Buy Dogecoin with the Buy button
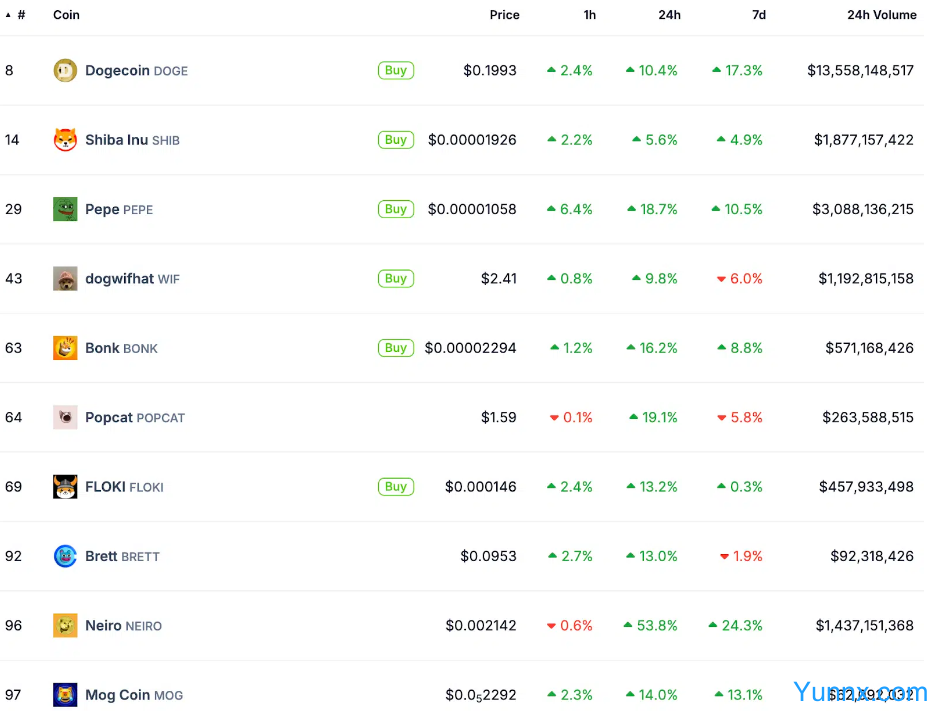Viewport: 937px width, 711px height. pyautogui.click(x=396, y=71)
